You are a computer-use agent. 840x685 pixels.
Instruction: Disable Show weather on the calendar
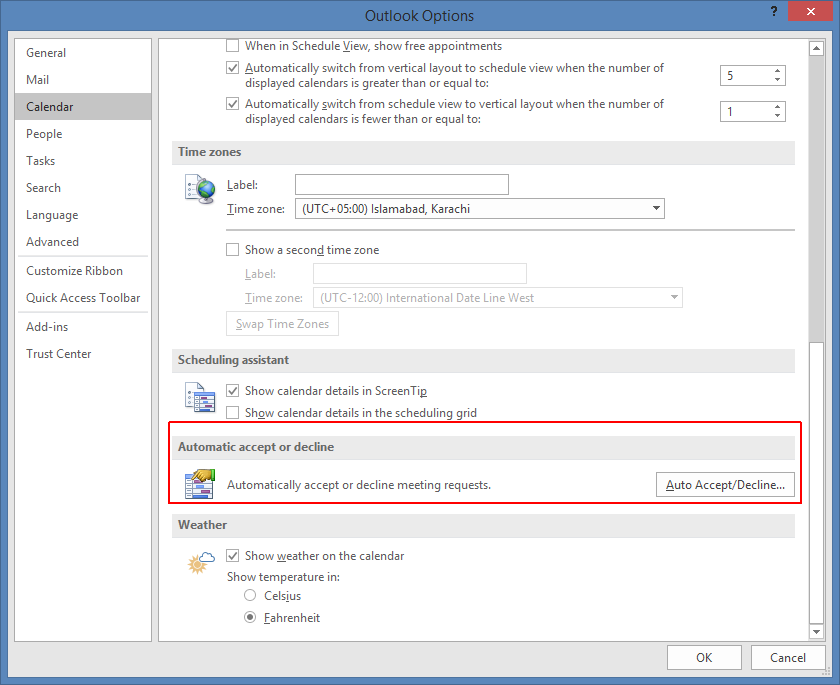coord(232,555)
